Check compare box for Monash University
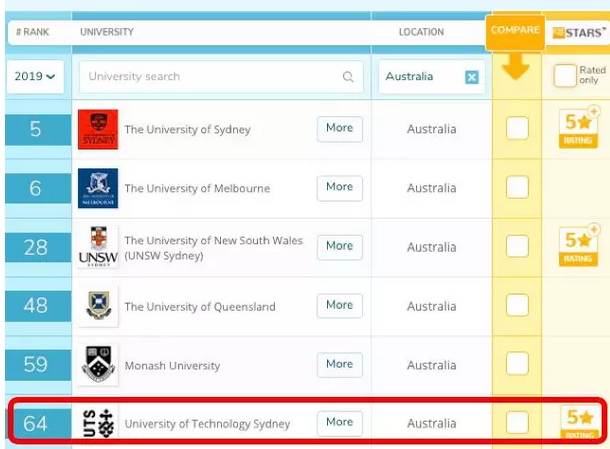The height and width of the screenshot is (449, 610). (517, 365)
